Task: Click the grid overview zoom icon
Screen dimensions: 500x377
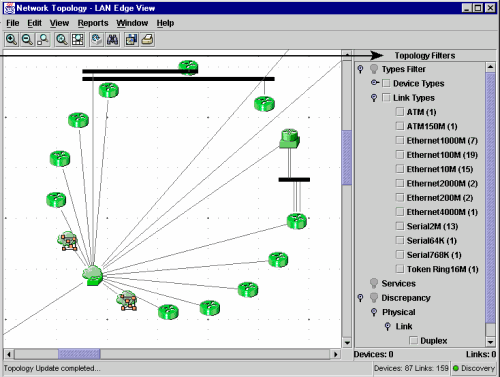Action: [78, 40]
